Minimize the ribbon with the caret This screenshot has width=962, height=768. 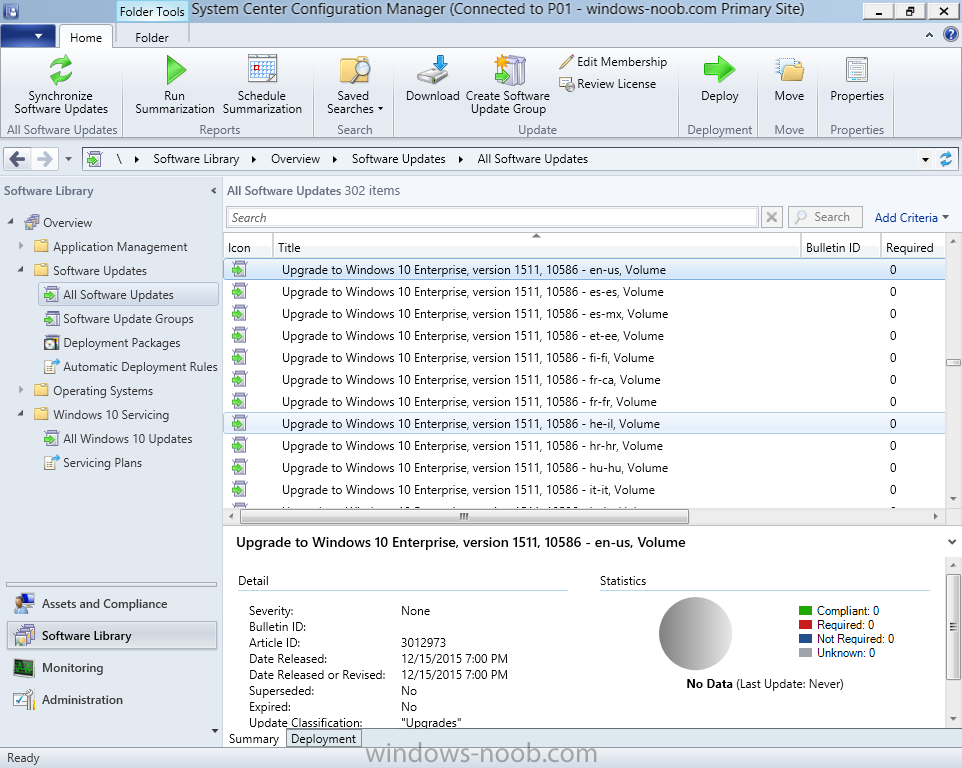[929, 36]
